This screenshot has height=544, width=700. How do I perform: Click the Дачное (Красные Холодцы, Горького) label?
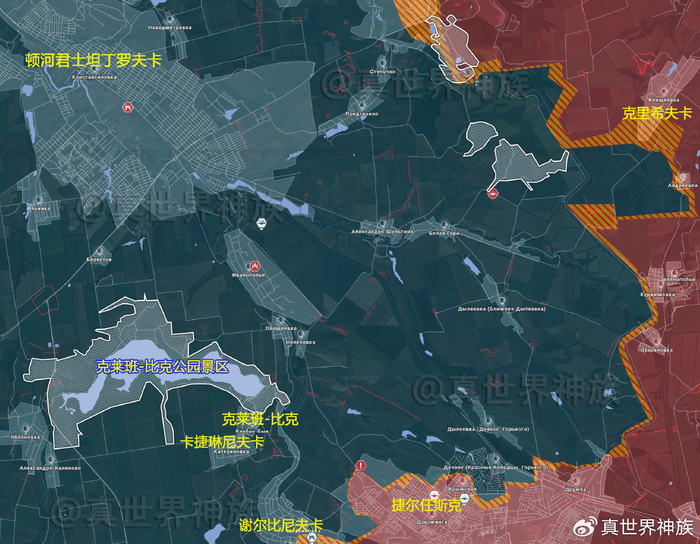(495, 467)
